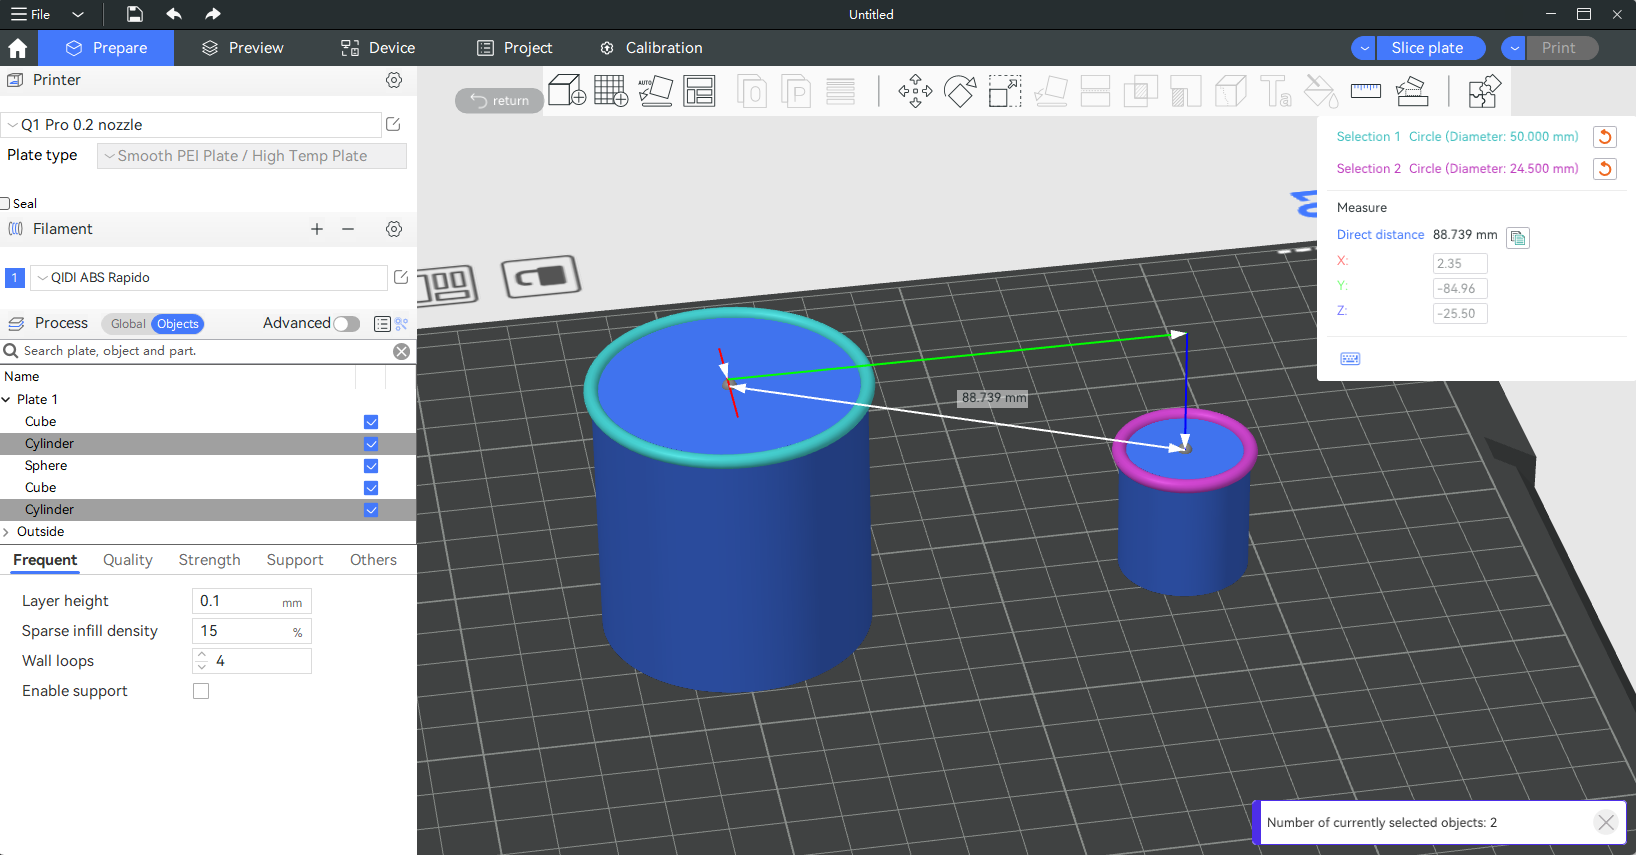
Task: Open the Assembly view puzzle icon
Action: [1484, 91]
